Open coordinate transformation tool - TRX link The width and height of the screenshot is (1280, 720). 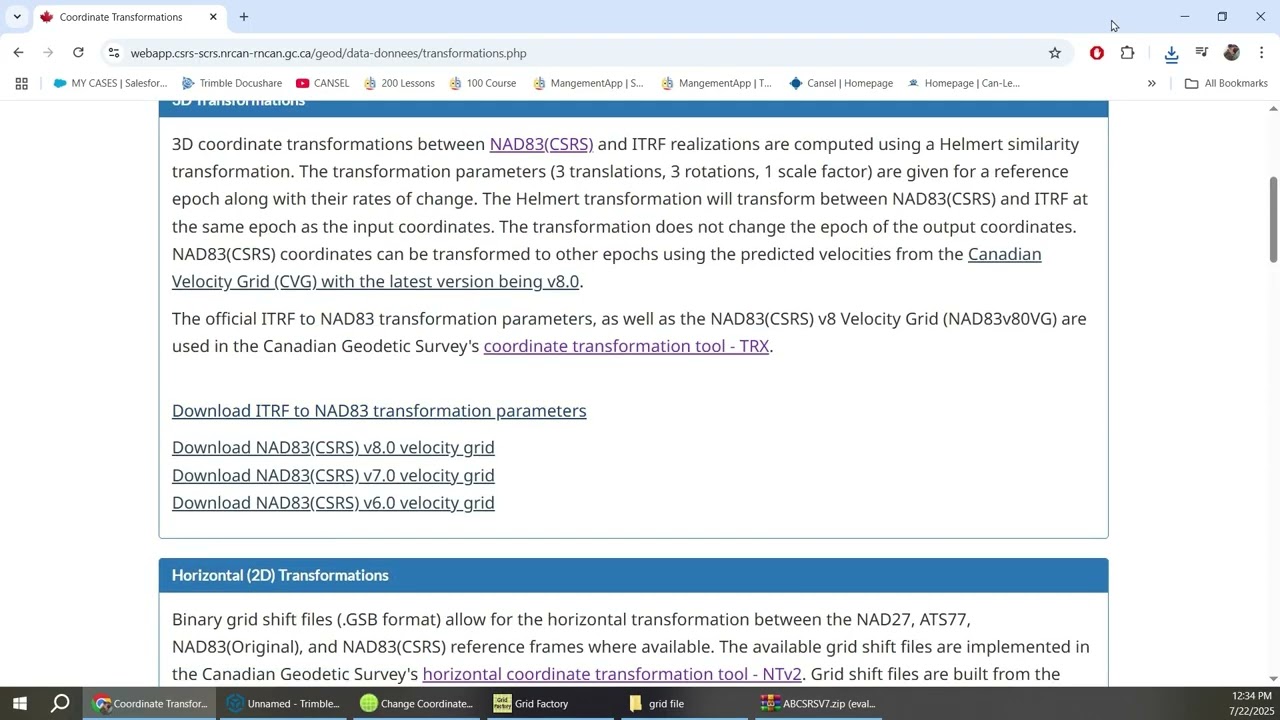point(626,346)
